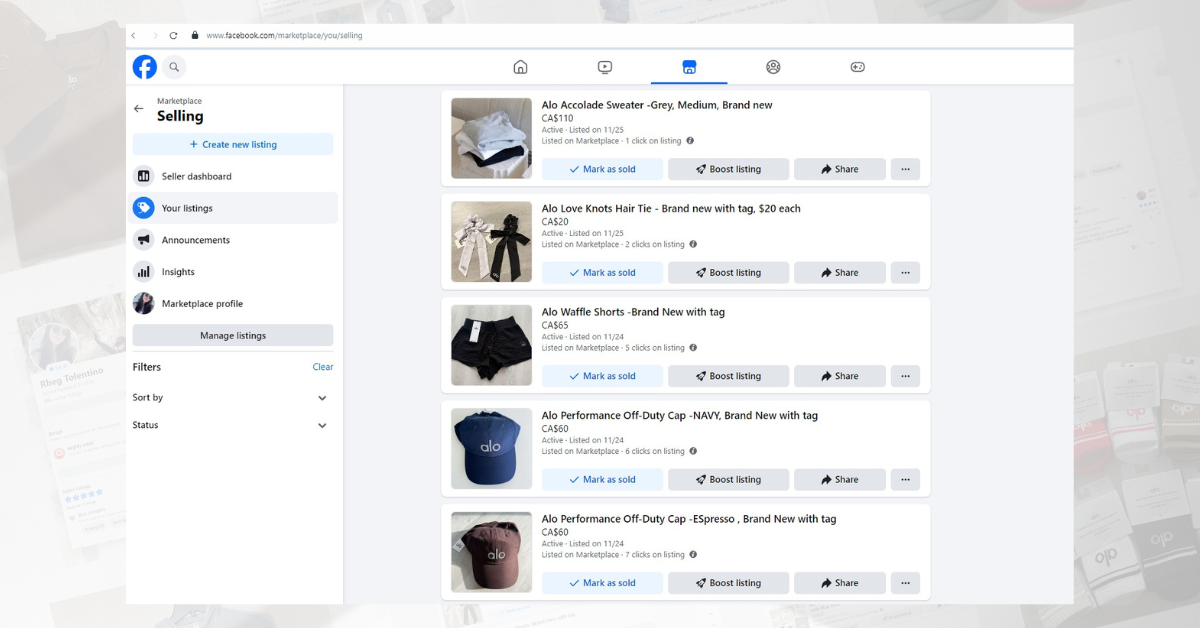The width and height of the screenshot is (1200, 628).
Task: Open more options for Love Knots Hair Tie
Action: (905, 272)
